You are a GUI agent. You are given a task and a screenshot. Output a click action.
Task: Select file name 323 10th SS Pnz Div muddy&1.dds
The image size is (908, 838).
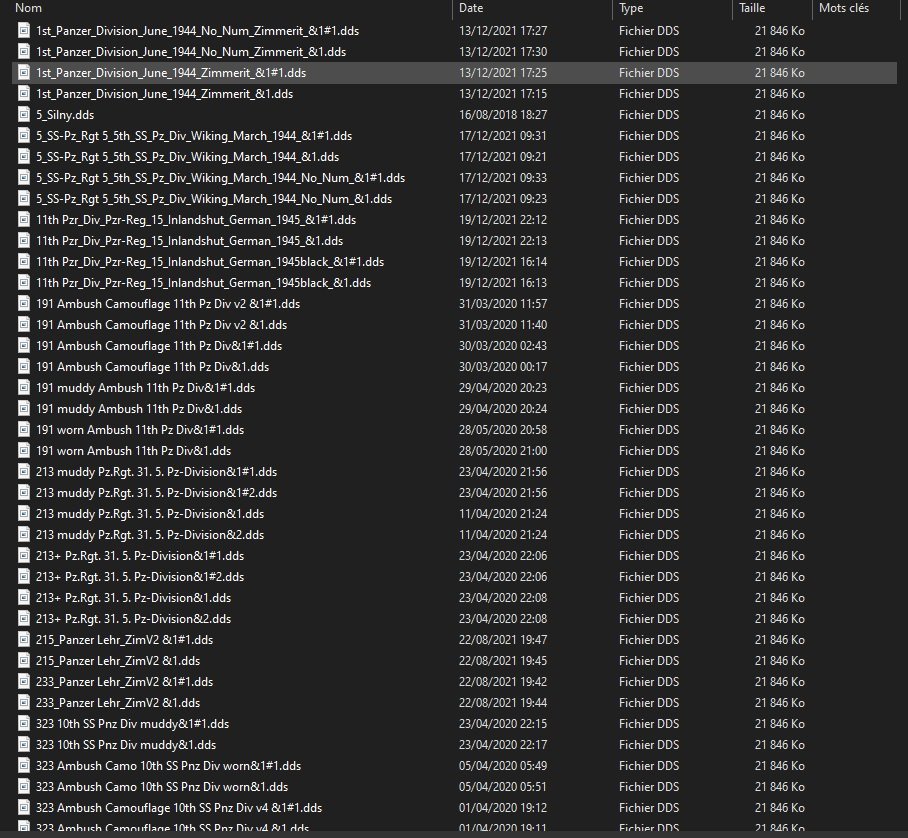126,744
